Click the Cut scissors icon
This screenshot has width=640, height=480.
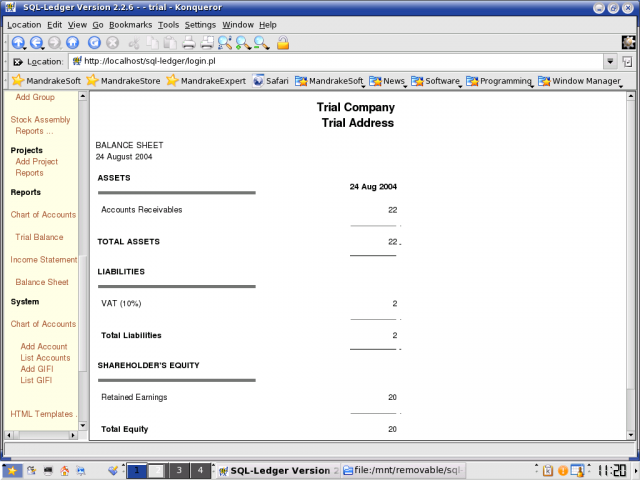pos(134,42)
